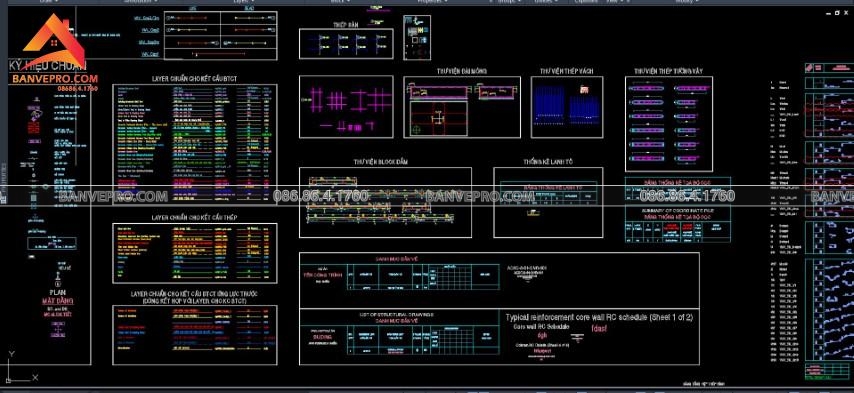Select the THÉP BẢN symbol frame

coord(346,44)
